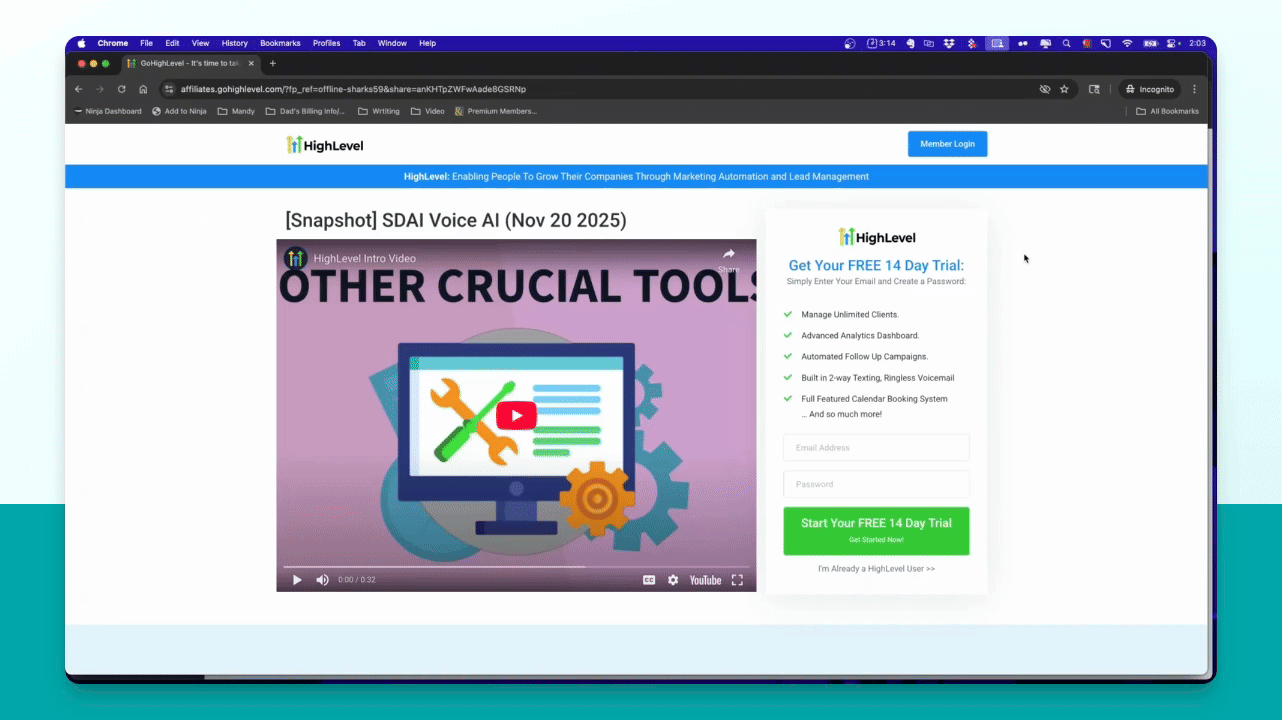Go back using the browser back arrow
Image resolution: width=1282 pixels, height=720 pixels.
[x=79, y=89]
